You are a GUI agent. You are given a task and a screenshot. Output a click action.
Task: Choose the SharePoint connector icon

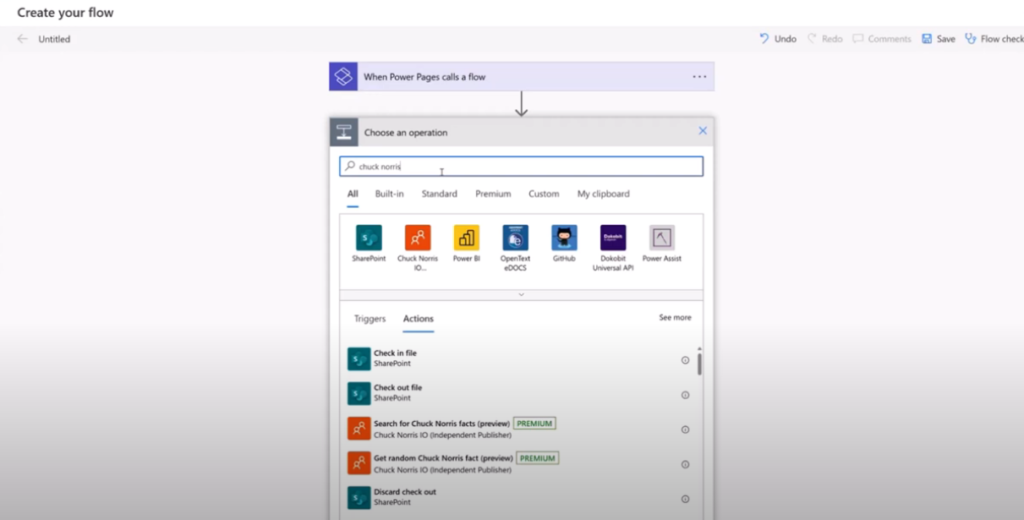point(369,238)
